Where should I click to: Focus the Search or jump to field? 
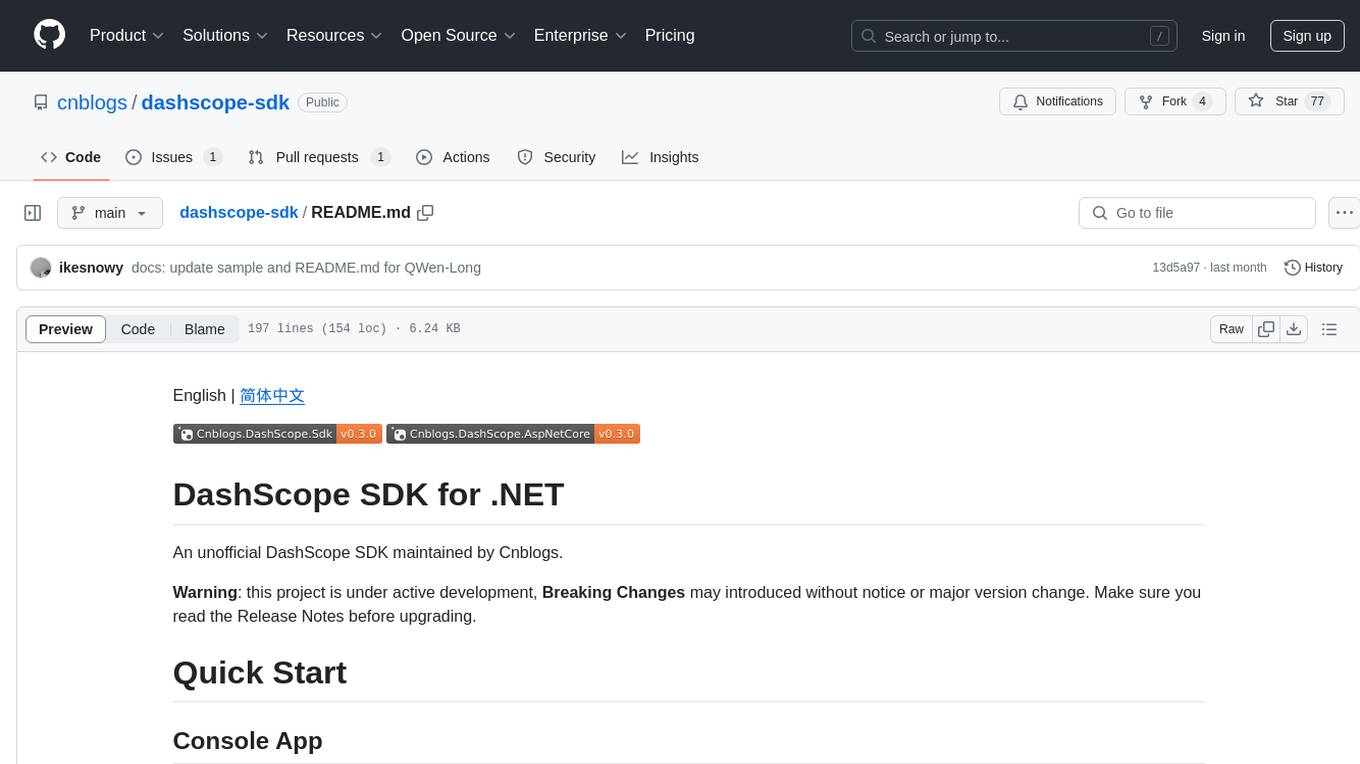tap(1014, 36)
